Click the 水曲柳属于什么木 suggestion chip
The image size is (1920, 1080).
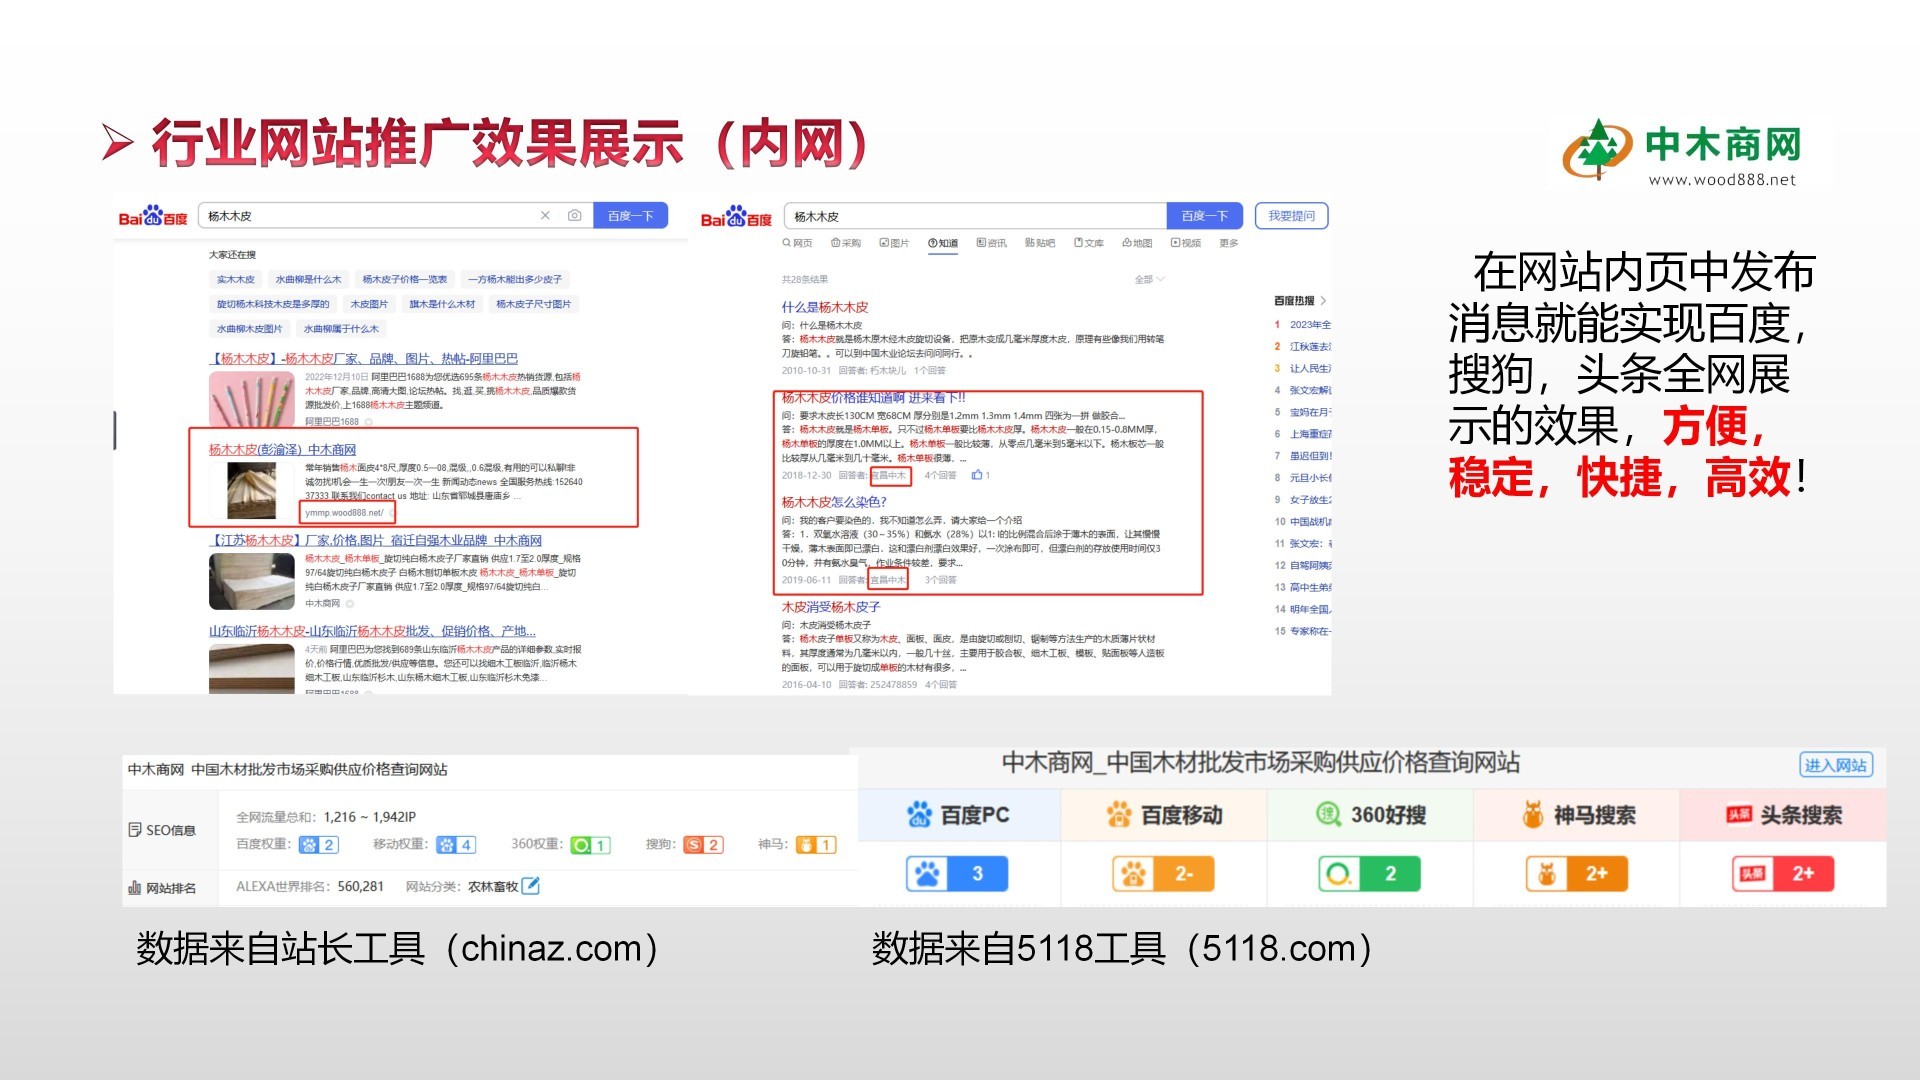point(341,329)
